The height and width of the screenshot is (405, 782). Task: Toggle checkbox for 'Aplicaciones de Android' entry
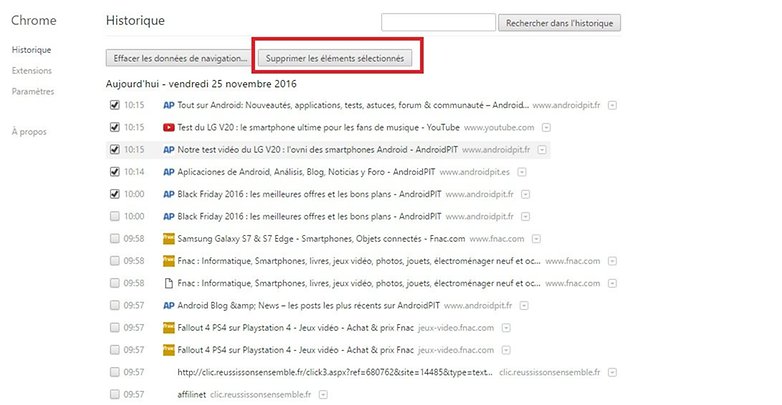coord(115,172)
